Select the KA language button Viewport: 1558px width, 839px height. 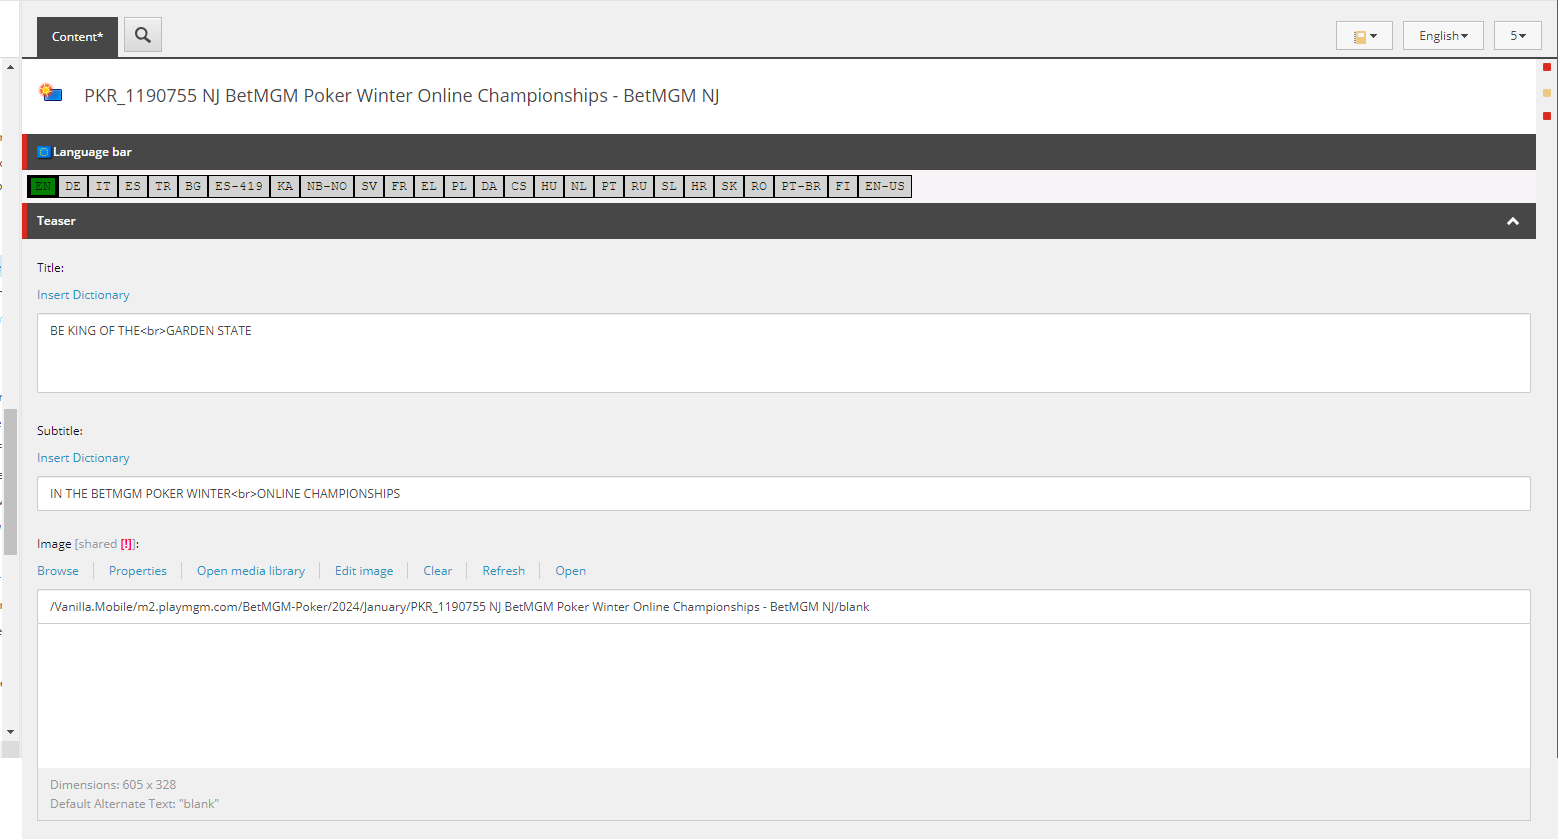(x=285, y=186)
